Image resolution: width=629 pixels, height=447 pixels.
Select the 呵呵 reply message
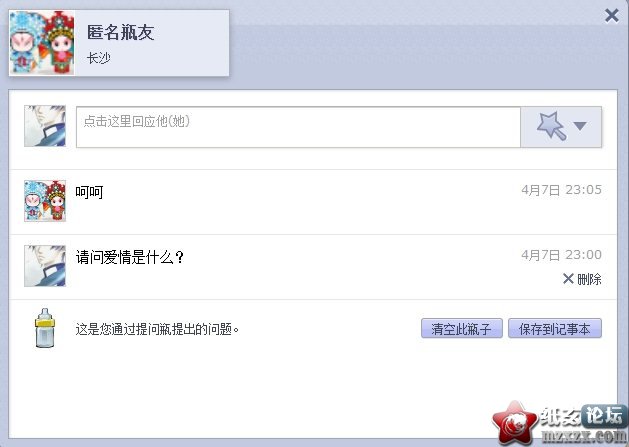pos(89,192)
